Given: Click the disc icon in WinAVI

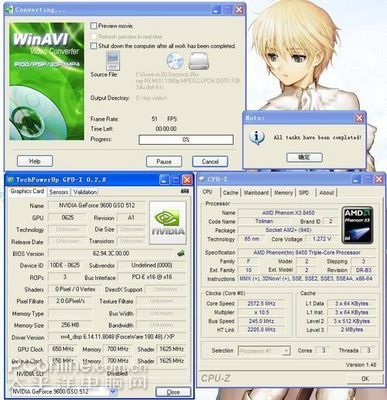Looking at the screenshot, I should click(x=175, y=61).
